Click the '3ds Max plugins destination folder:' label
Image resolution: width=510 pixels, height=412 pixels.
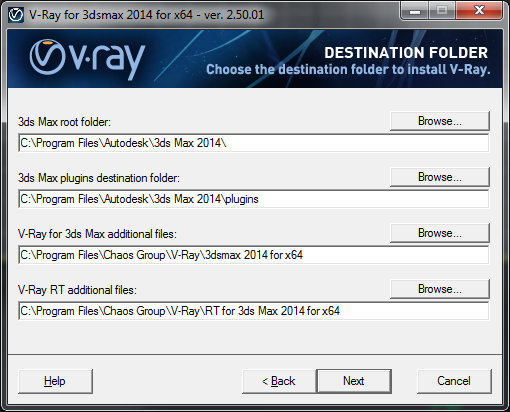[99, 178]
